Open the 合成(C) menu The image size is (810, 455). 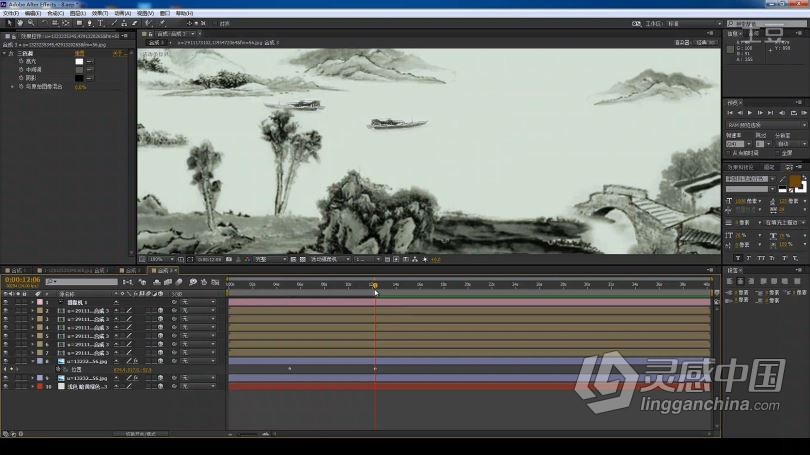[x=55, y=13]
